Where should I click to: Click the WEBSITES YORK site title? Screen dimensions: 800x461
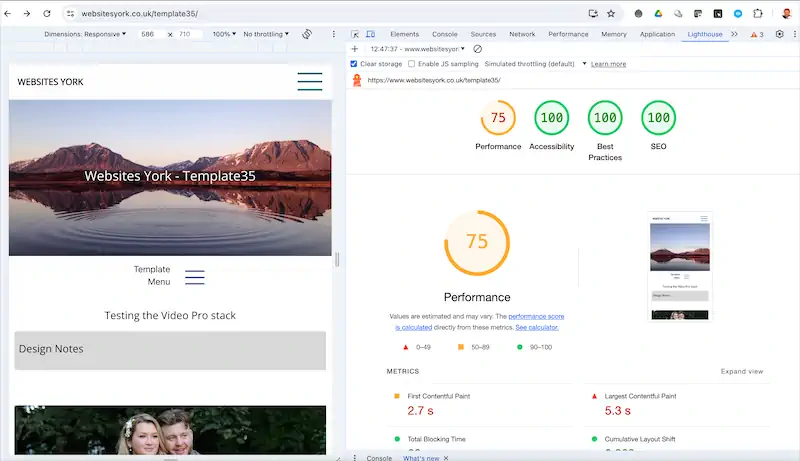[x=50, y=82]
